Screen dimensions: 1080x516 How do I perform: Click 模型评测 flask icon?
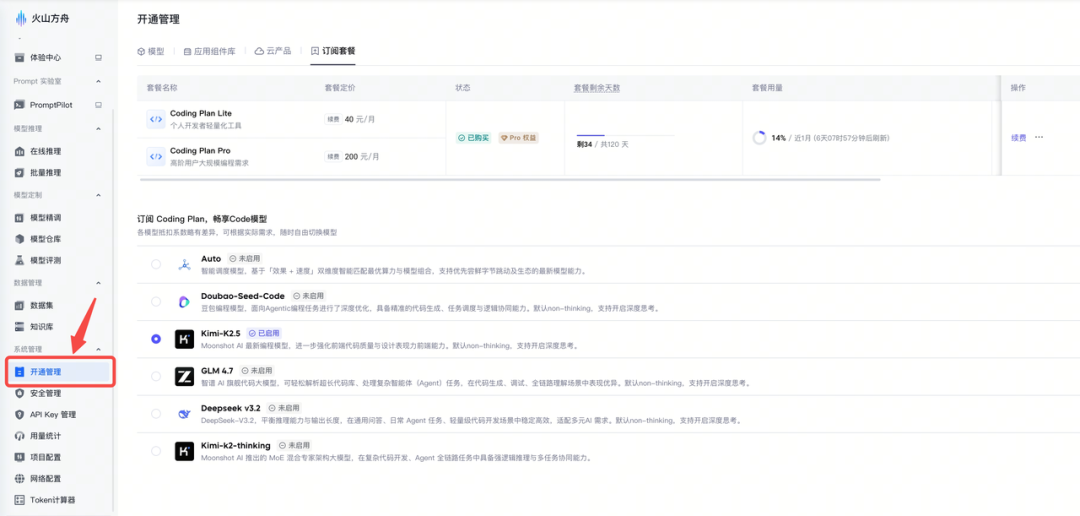click(19, 260)
